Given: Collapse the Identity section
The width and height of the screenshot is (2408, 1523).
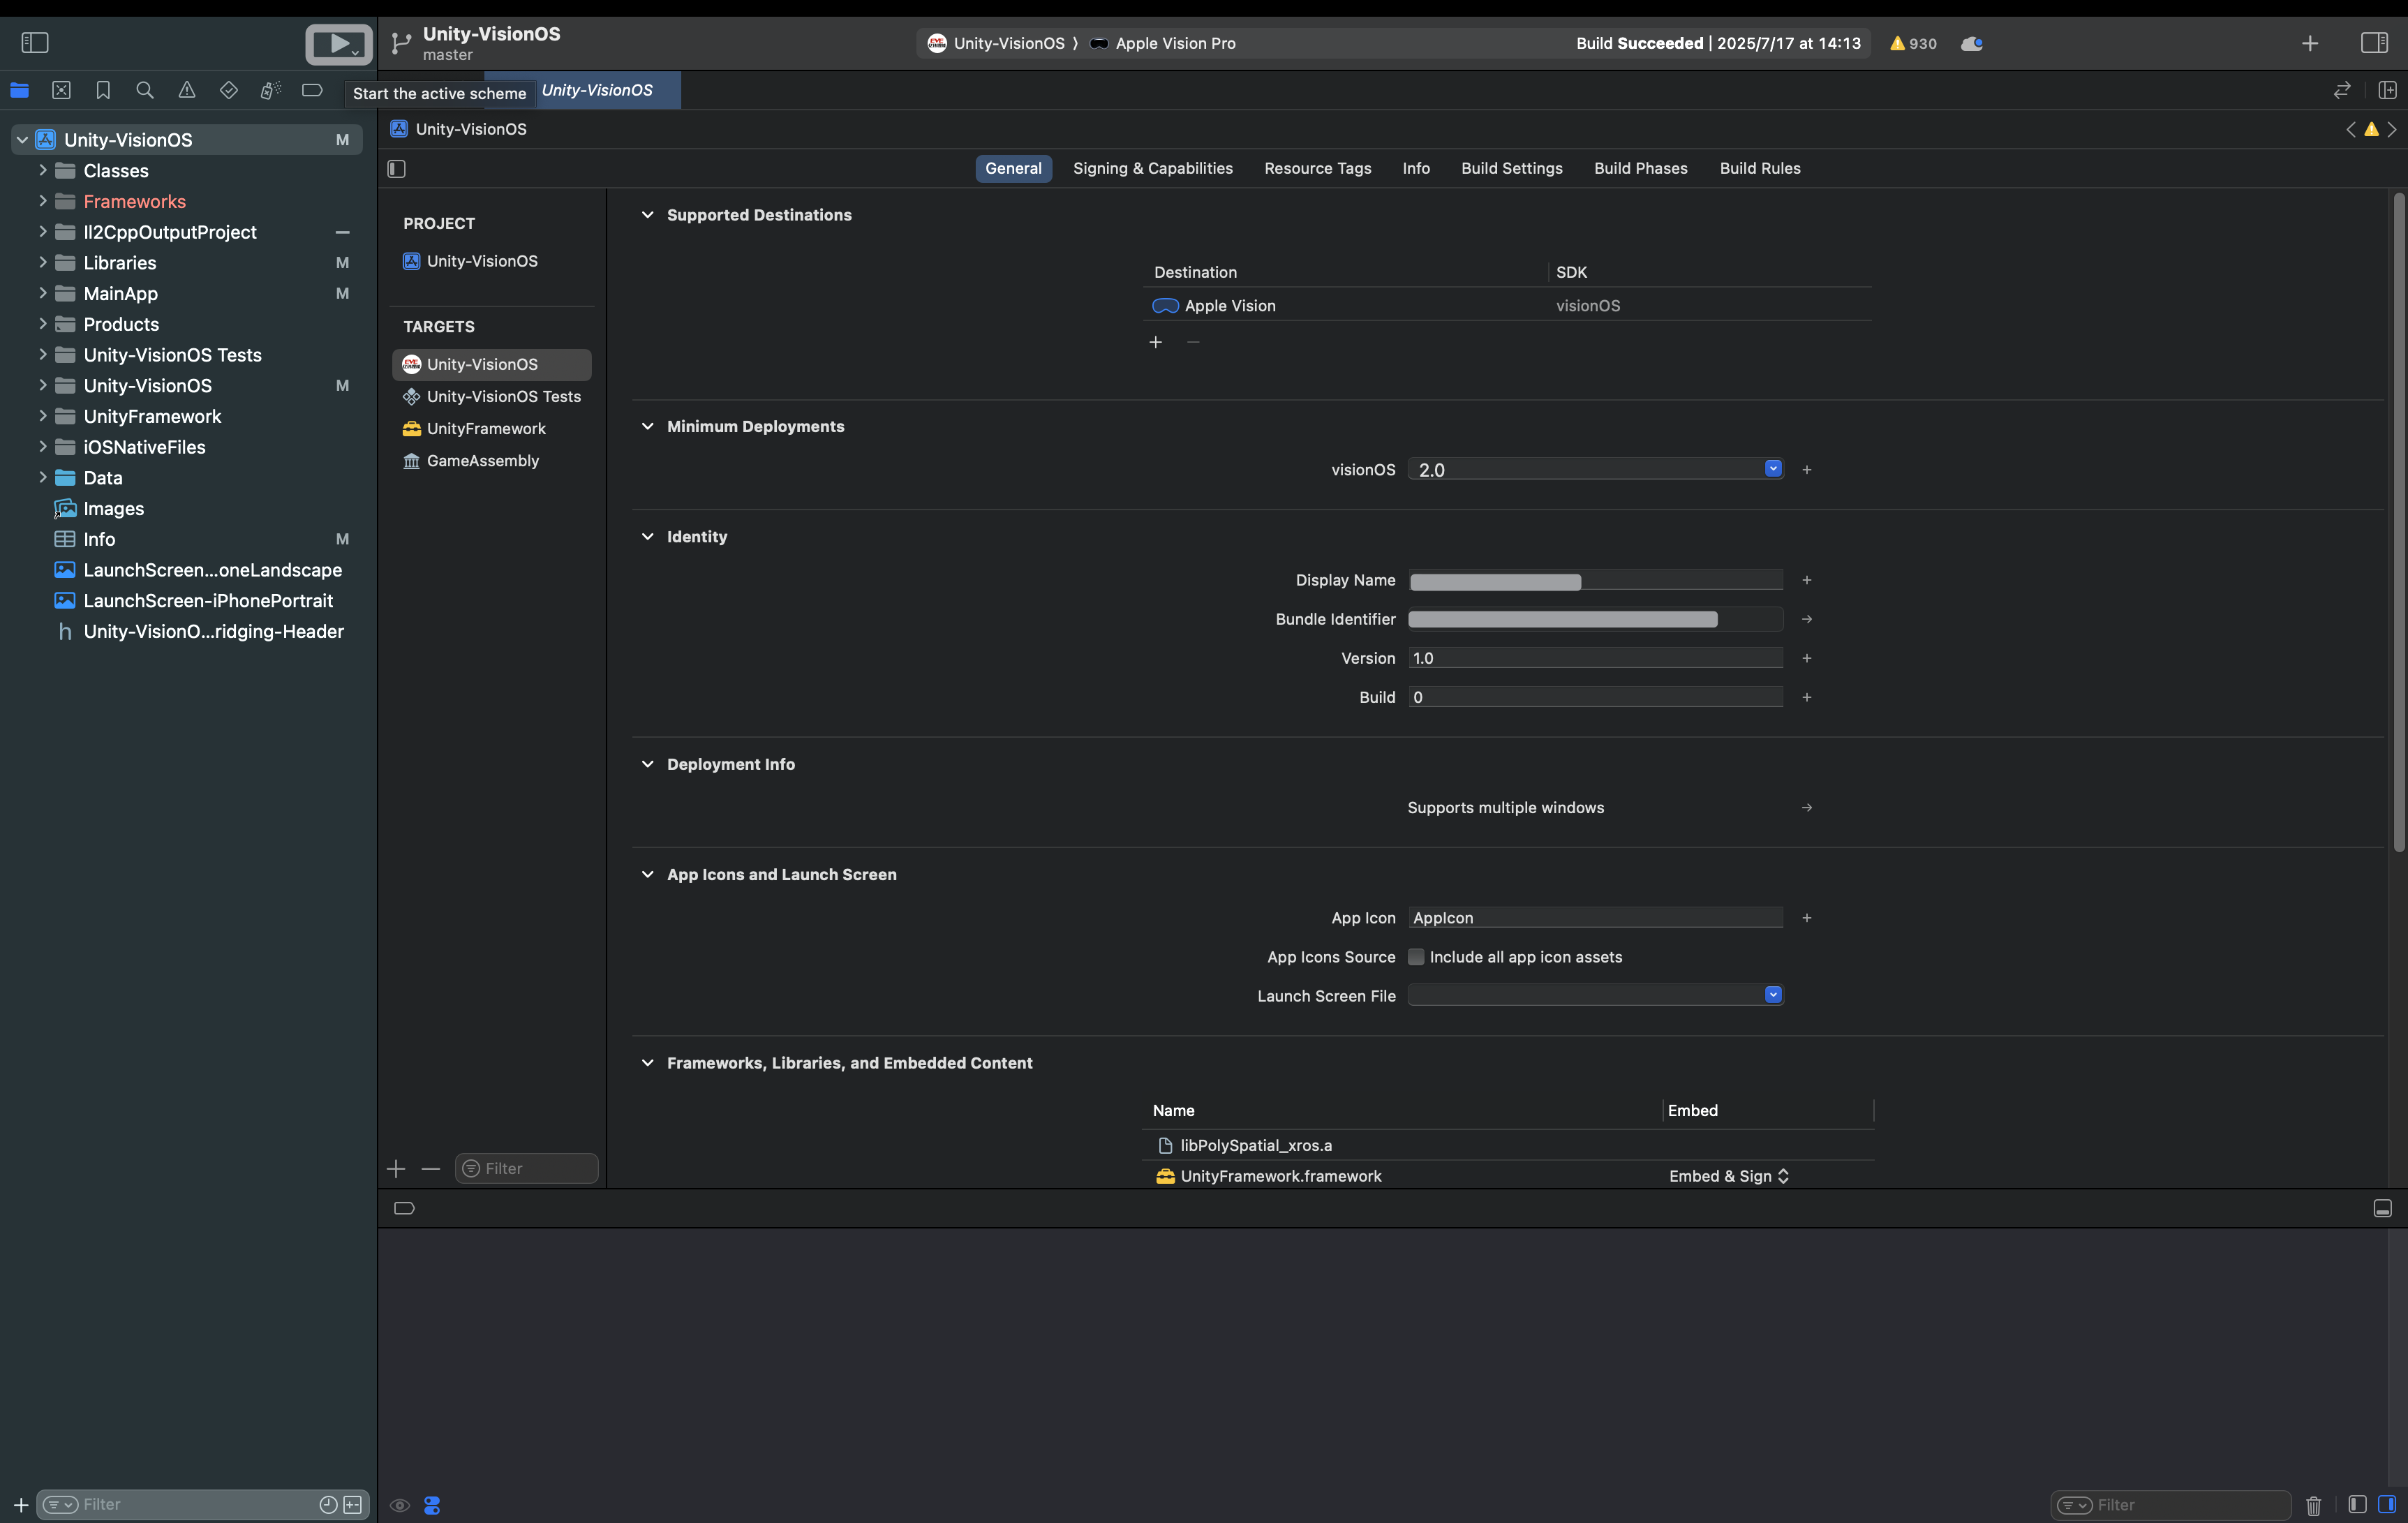Looking at the screenshot, I should coord(647,536).
